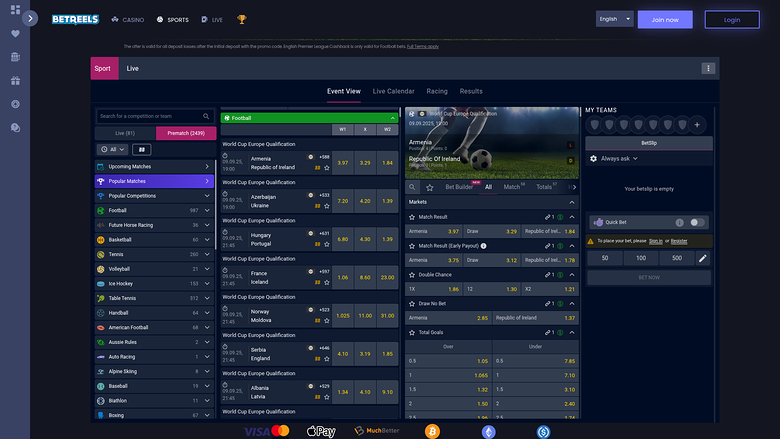Click the three-dot options menu icon
780x439 pixels.
(x=708, y=69)
